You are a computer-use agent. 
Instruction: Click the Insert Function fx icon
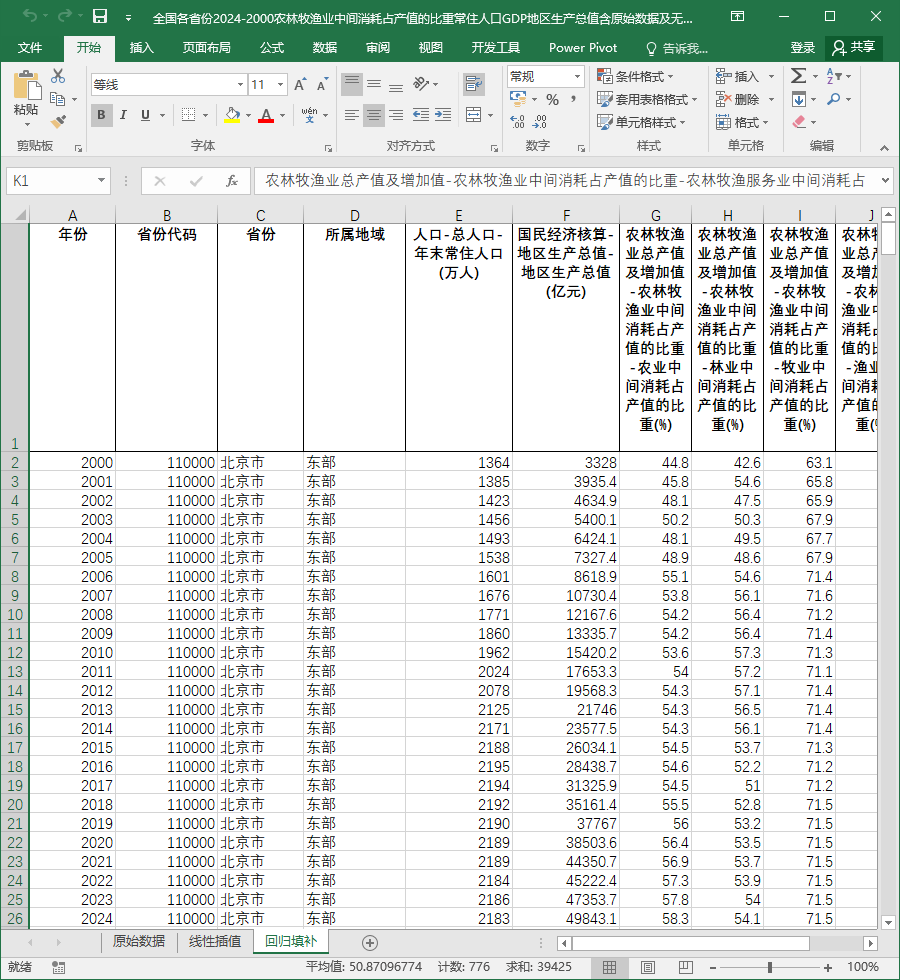232,181
